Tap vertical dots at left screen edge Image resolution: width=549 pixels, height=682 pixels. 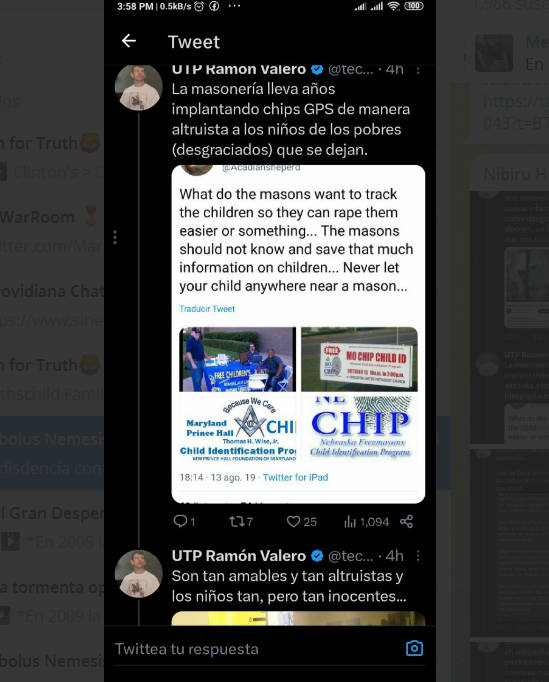coord(115,237)
